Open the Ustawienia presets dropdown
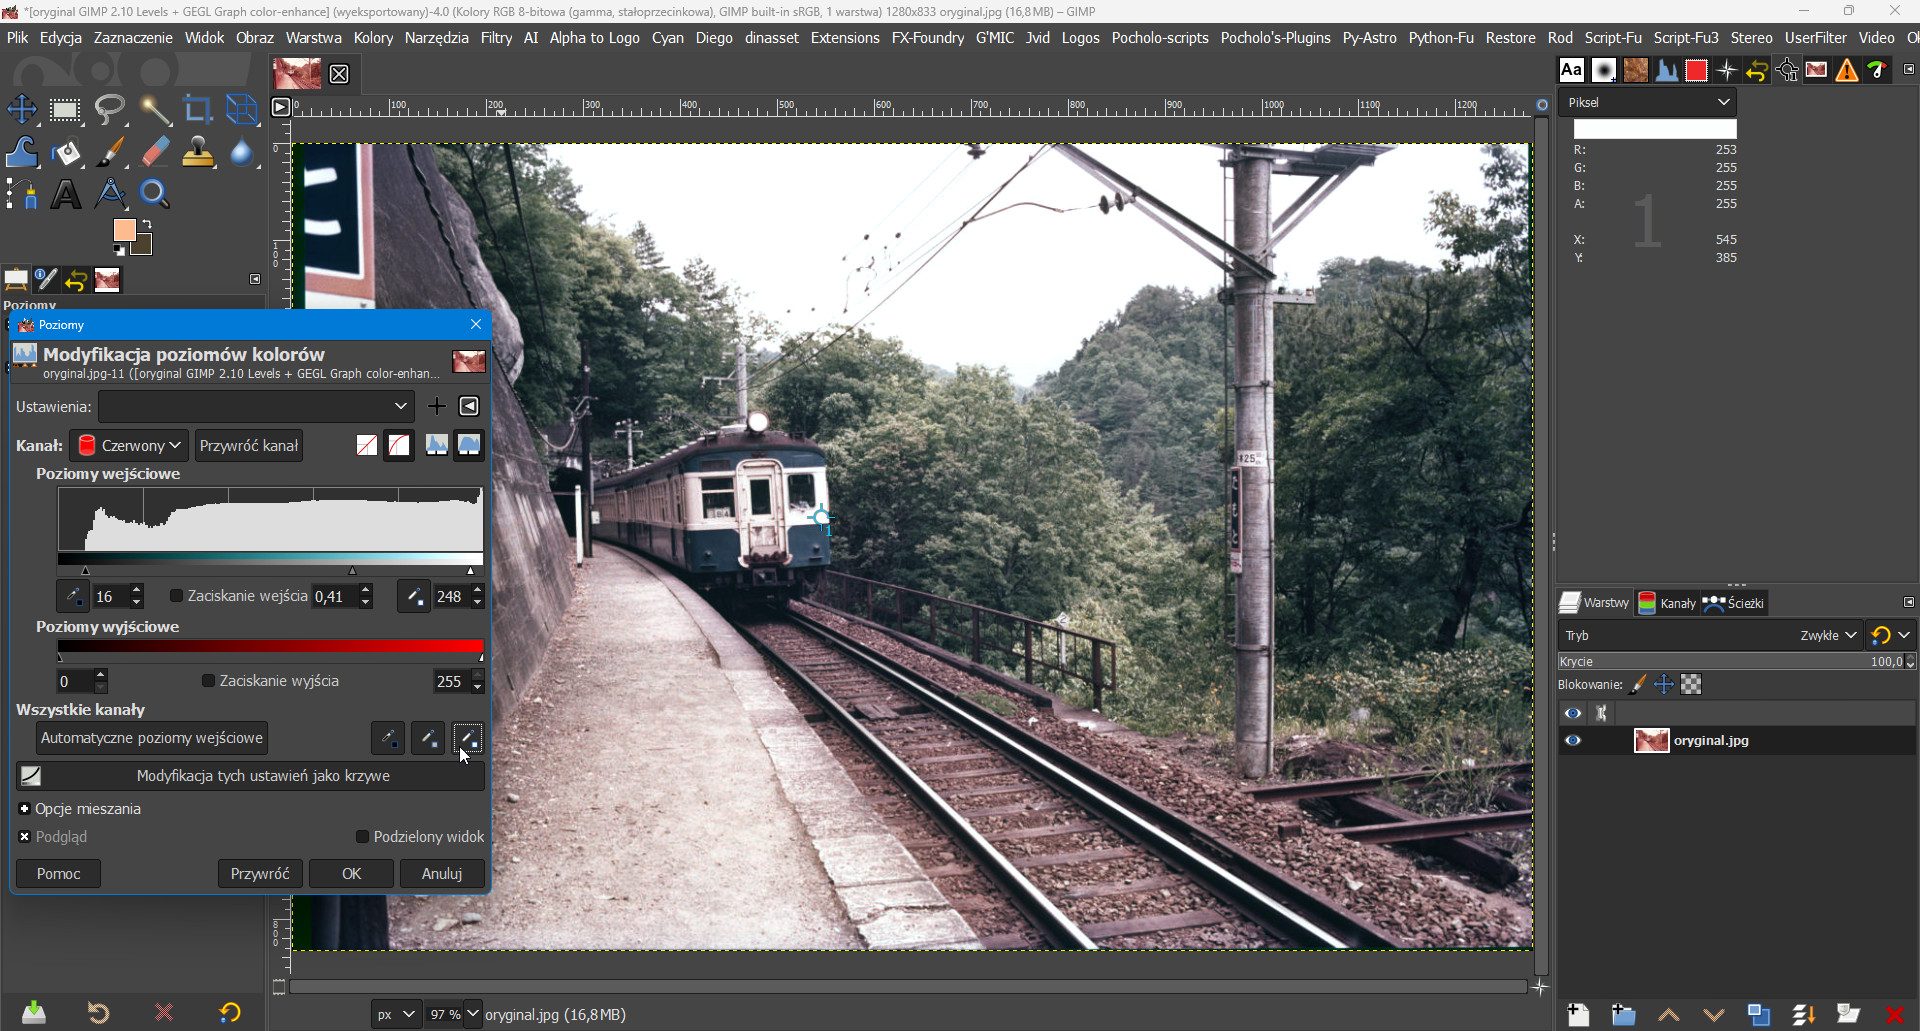 (256, 406)
